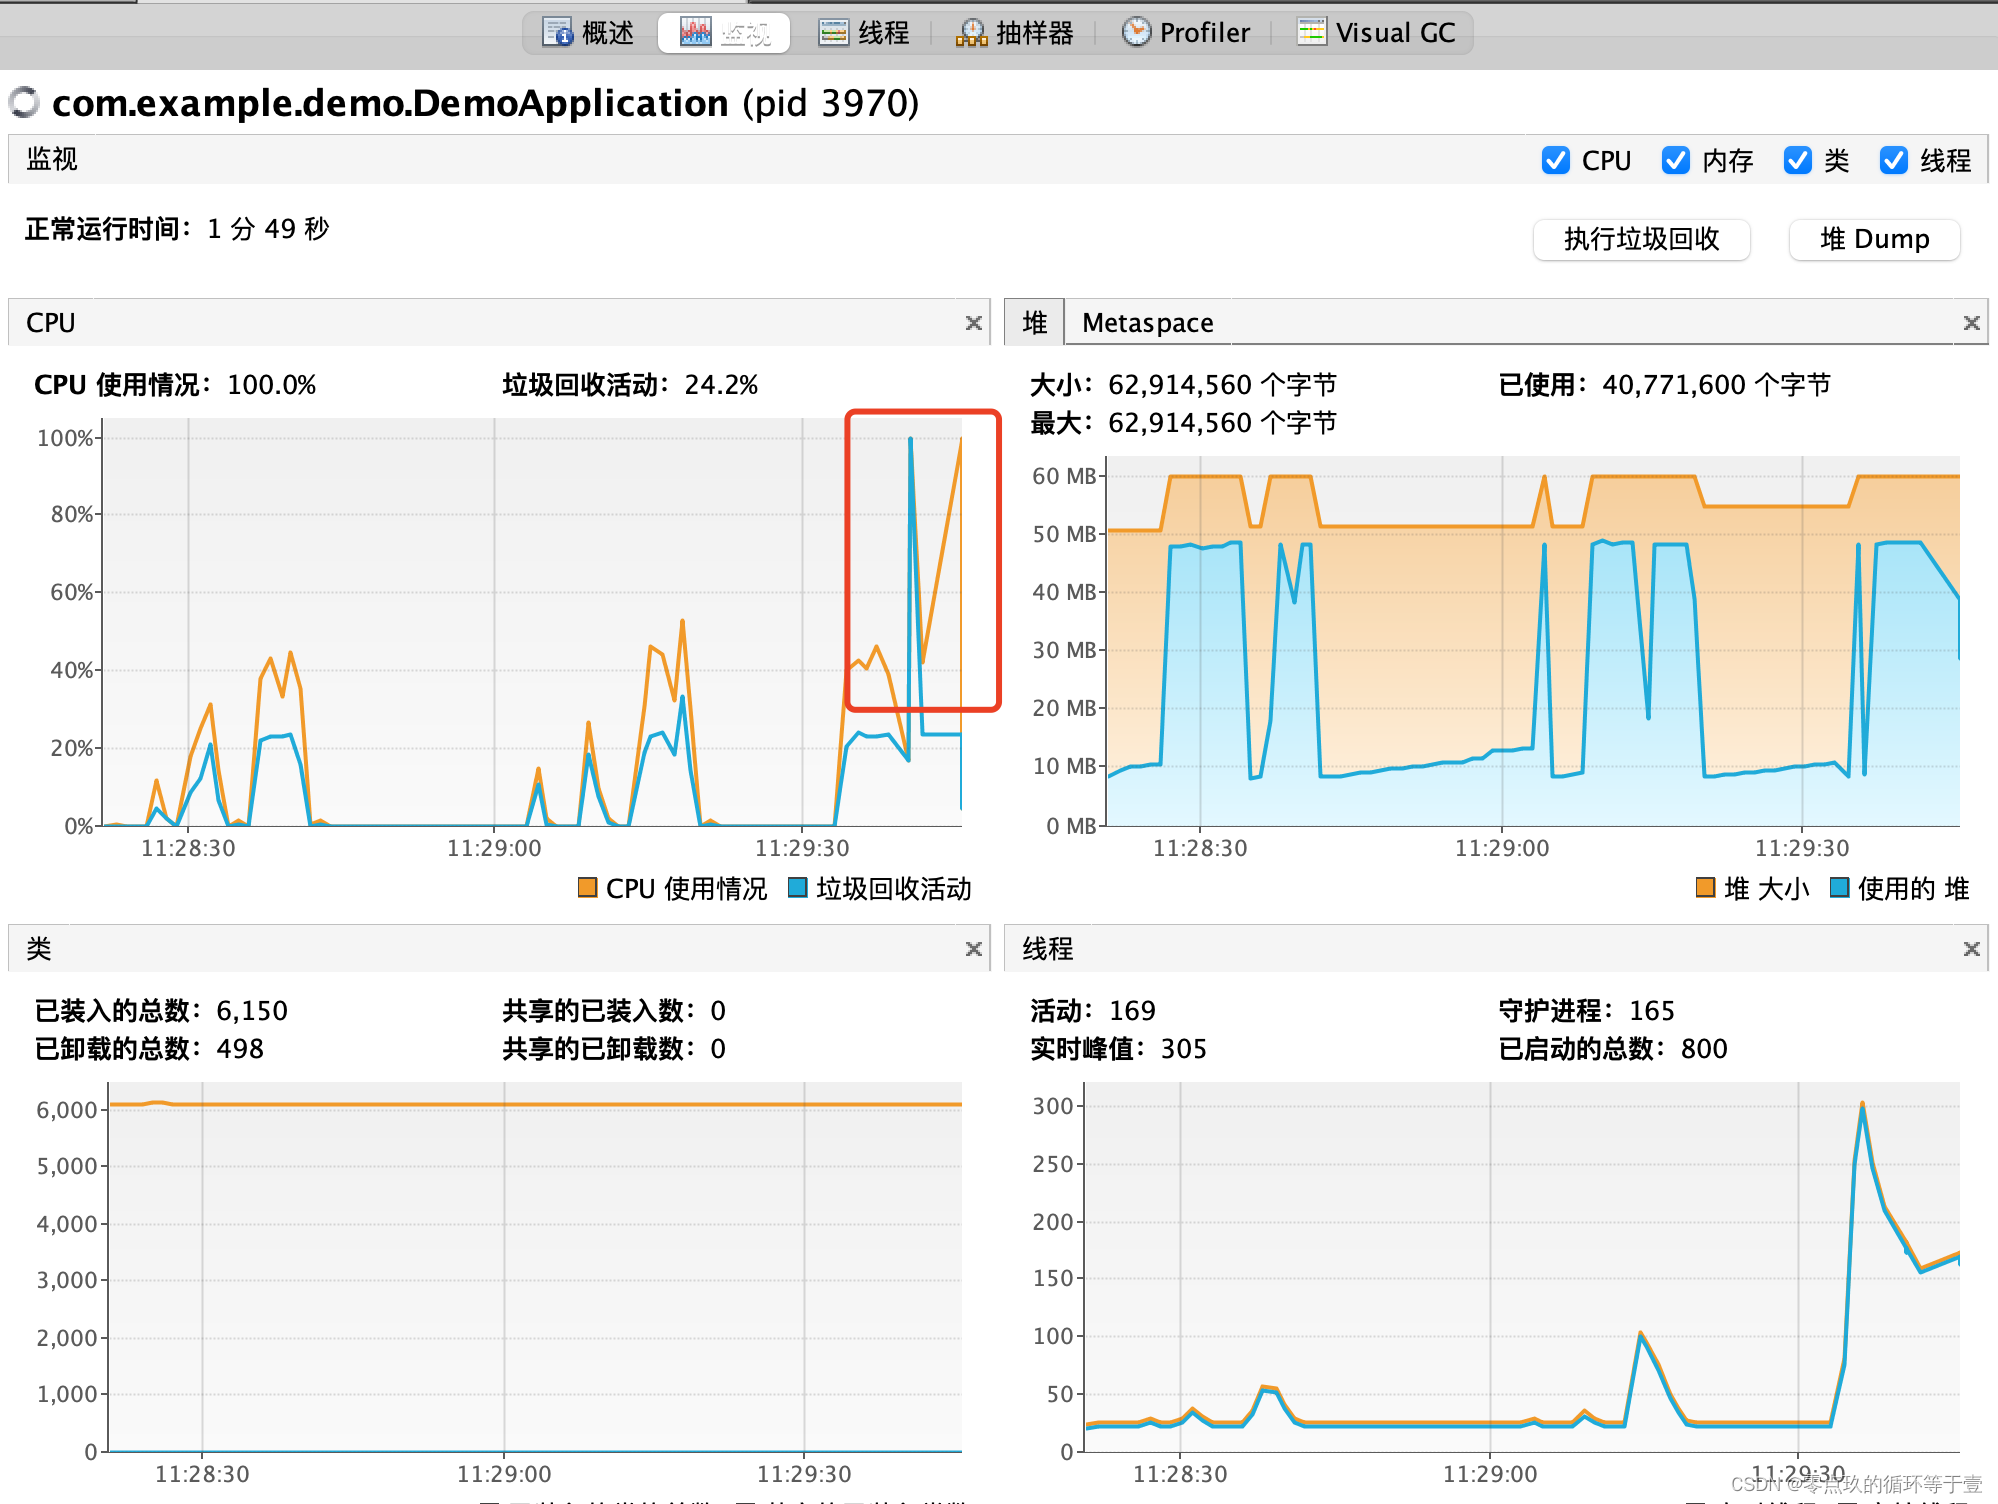1998x1504 pixels.
Task: Close the CPU panel
Action: pos(974,323)
